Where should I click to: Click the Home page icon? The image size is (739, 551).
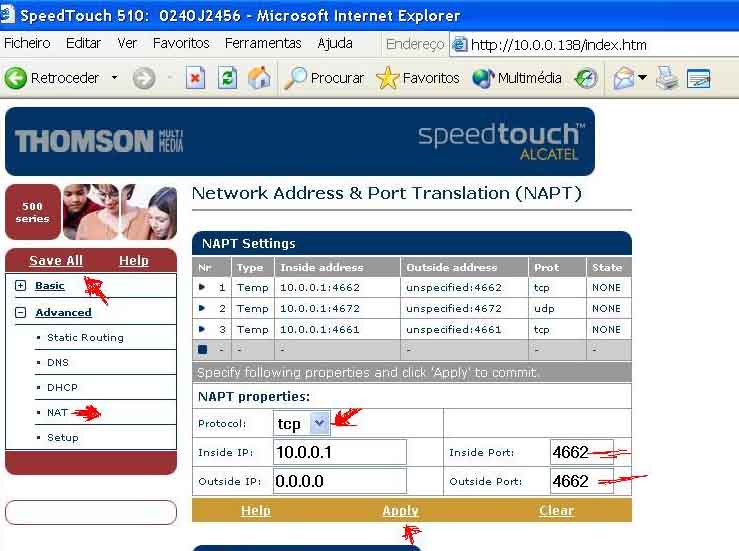(x=259, y=78)
